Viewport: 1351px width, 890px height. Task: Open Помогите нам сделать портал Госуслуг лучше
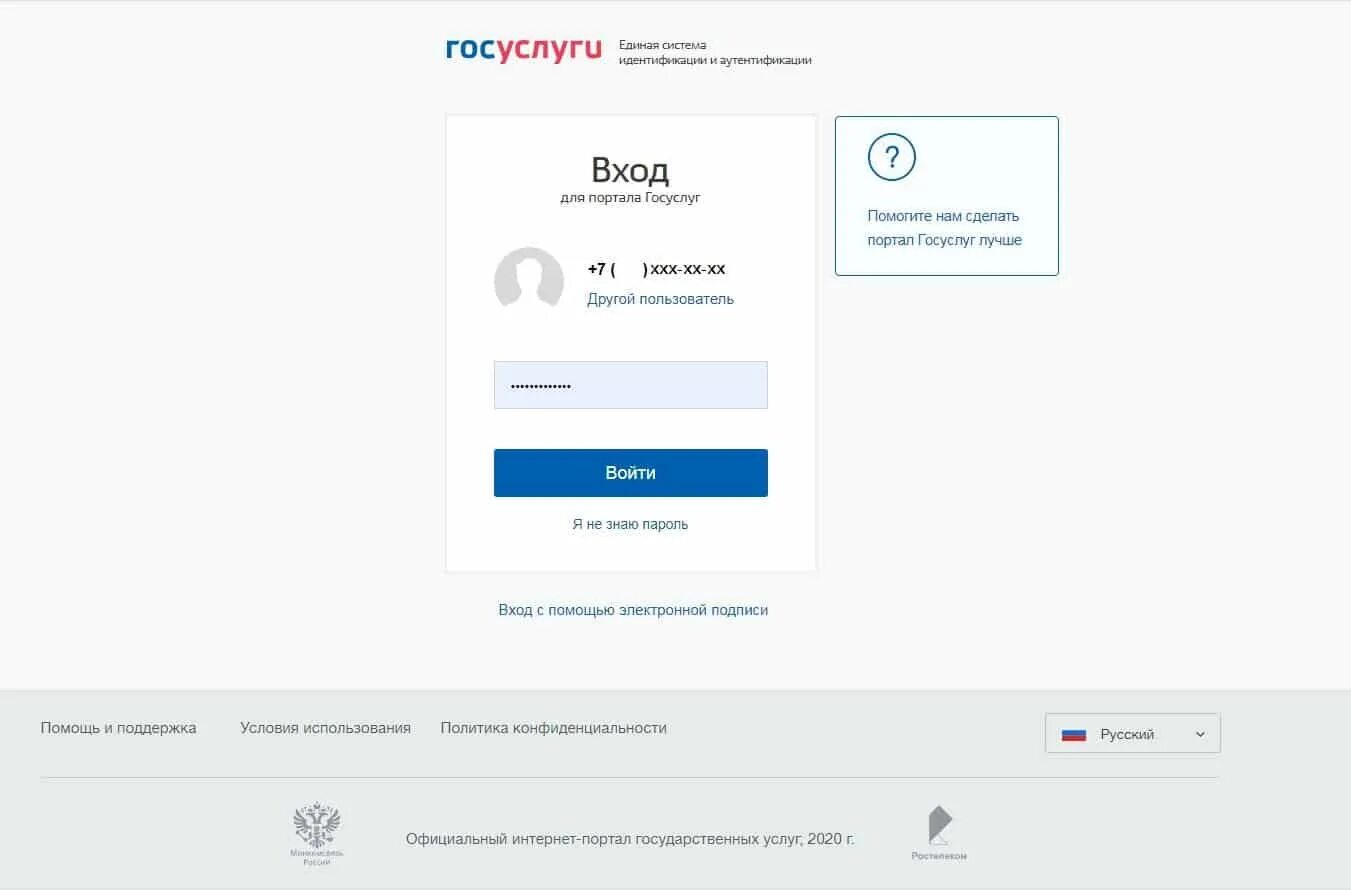pyautogui.click(x=945, y=228)
